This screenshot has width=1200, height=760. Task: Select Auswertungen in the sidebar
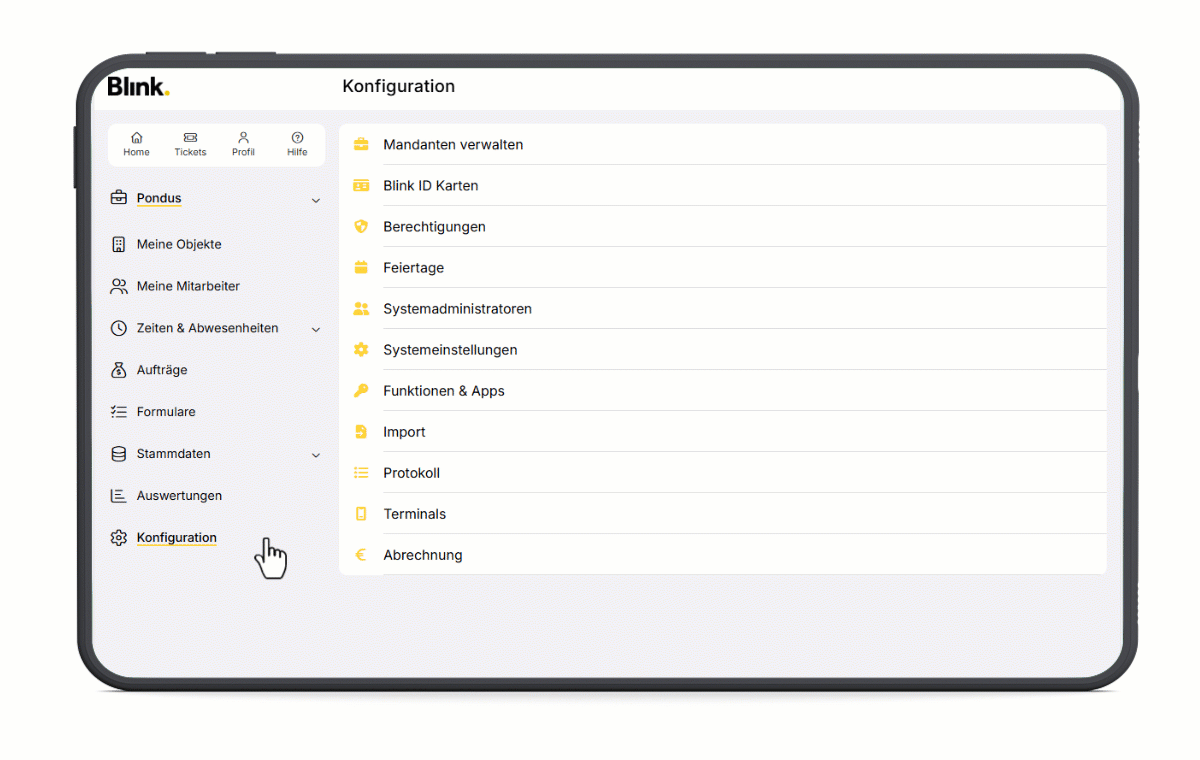(x=179, y=496)
